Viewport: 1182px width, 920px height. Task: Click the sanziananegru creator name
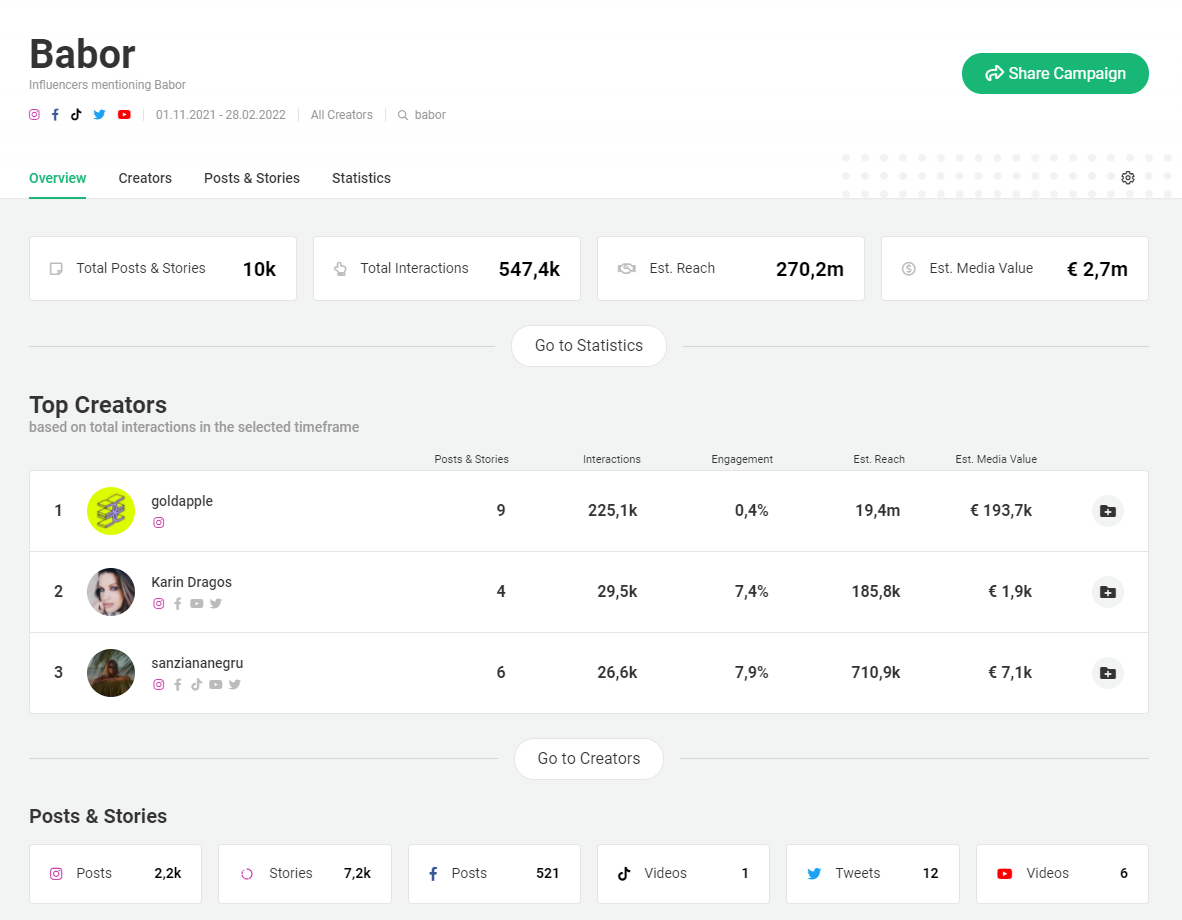[197, 664]
